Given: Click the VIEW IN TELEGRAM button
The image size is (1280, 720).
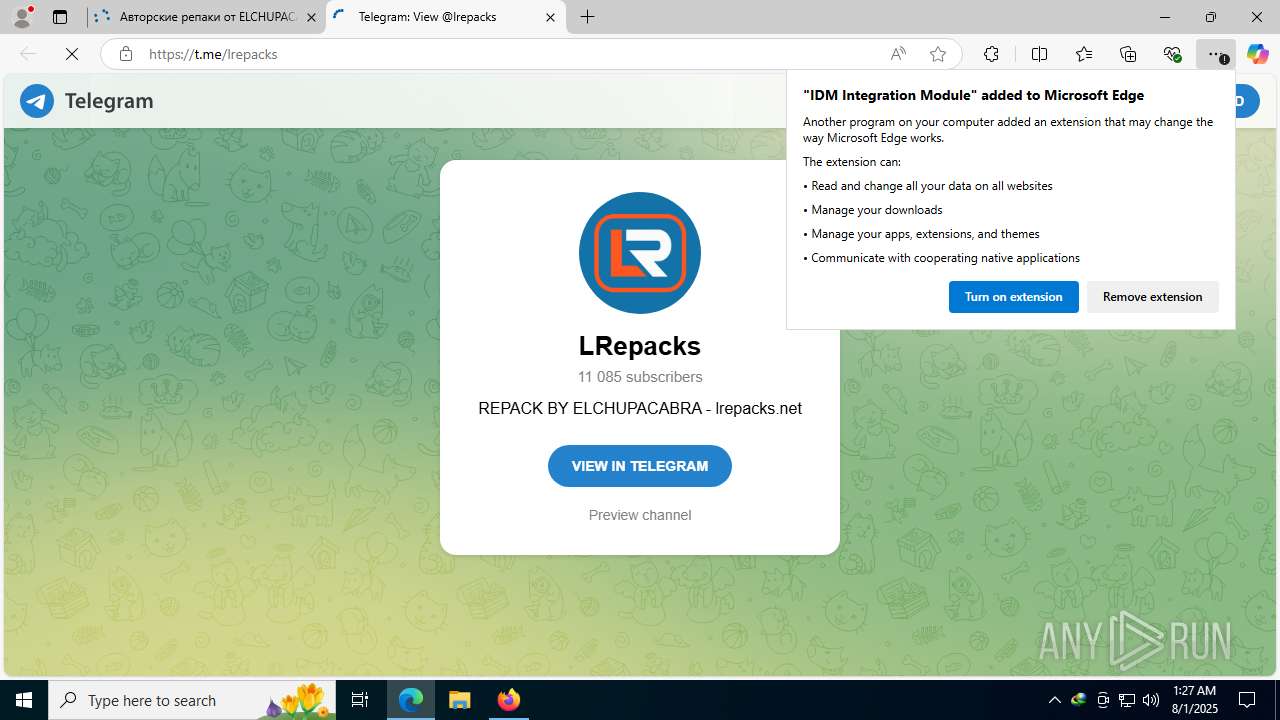Looking at the screenshot, I should point(640,466).
